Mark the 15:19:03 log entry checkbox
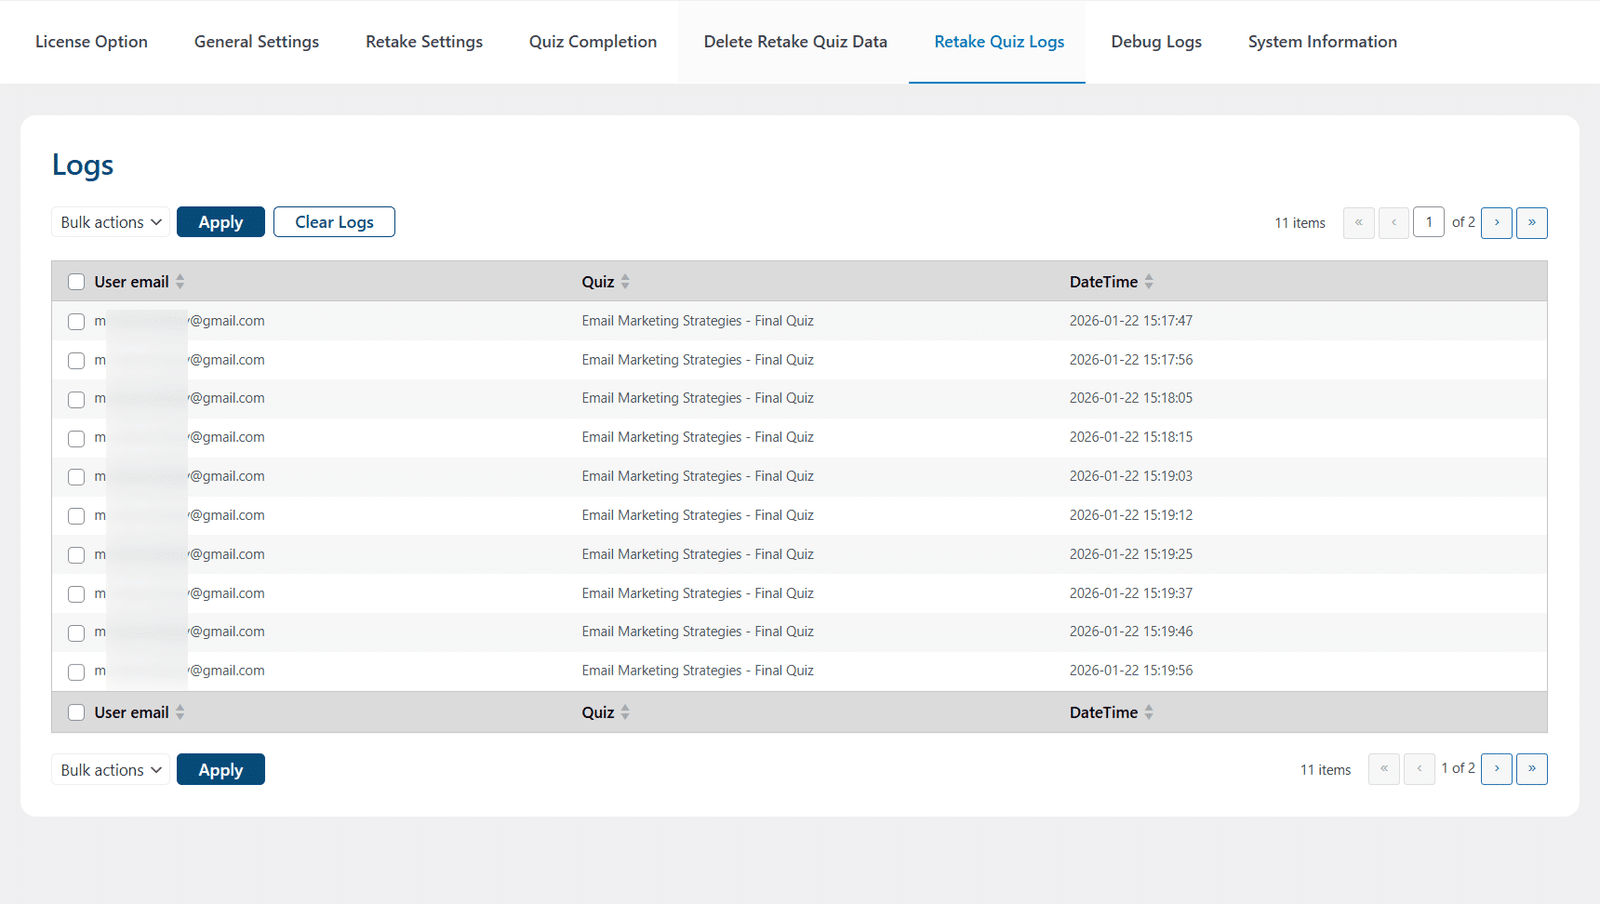Image resolution: width=1600 pixels, height=904 pixels. [76, 477]
